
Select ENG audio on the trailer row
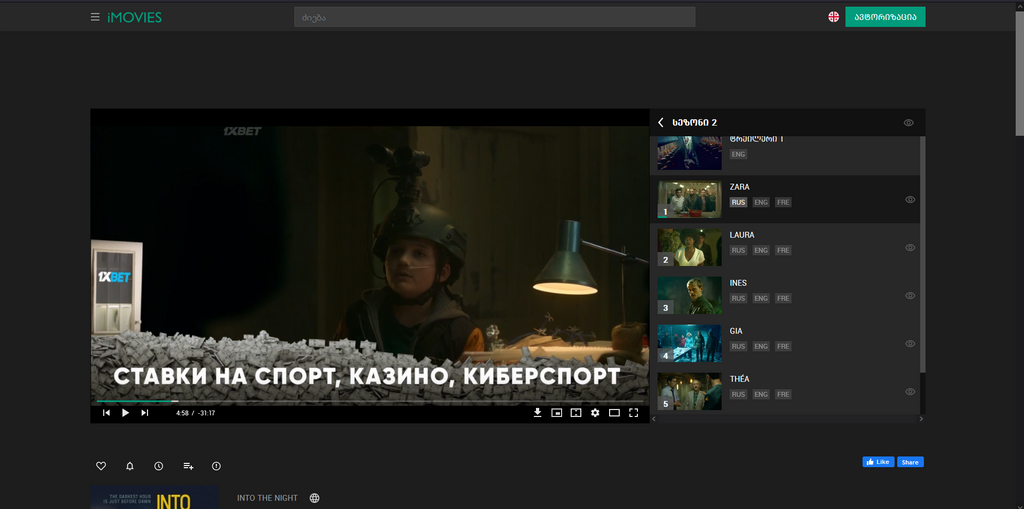coord(738,154)
